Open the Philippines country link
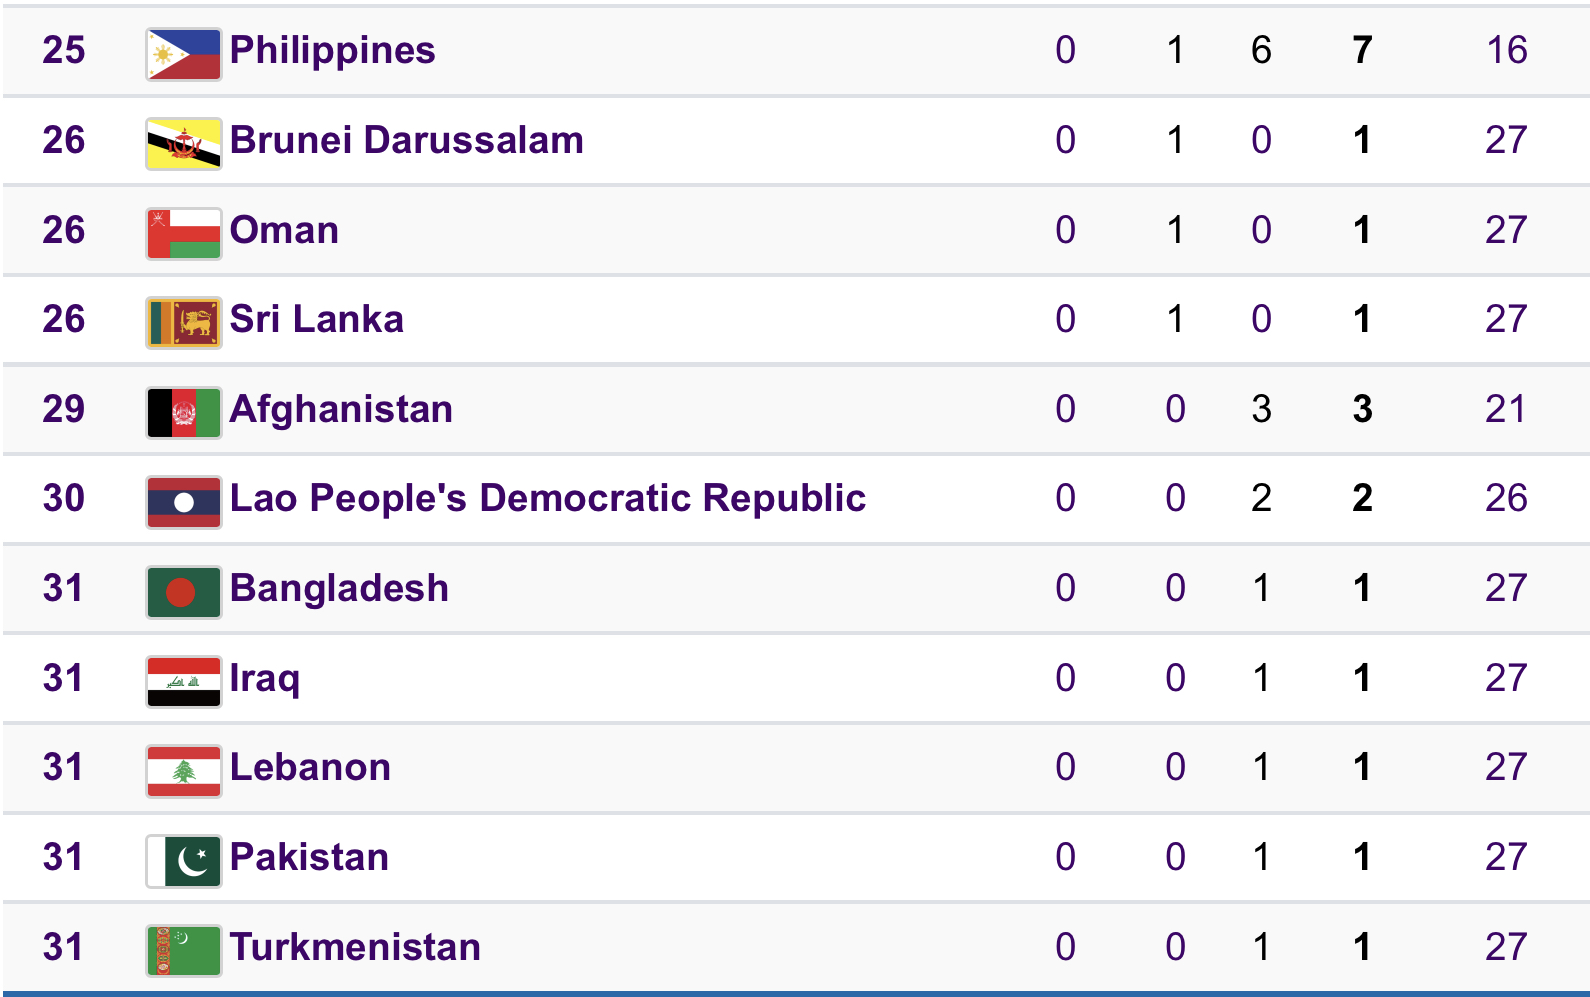1590x997 pixels. pyautogui.click(x=332, y=50)
